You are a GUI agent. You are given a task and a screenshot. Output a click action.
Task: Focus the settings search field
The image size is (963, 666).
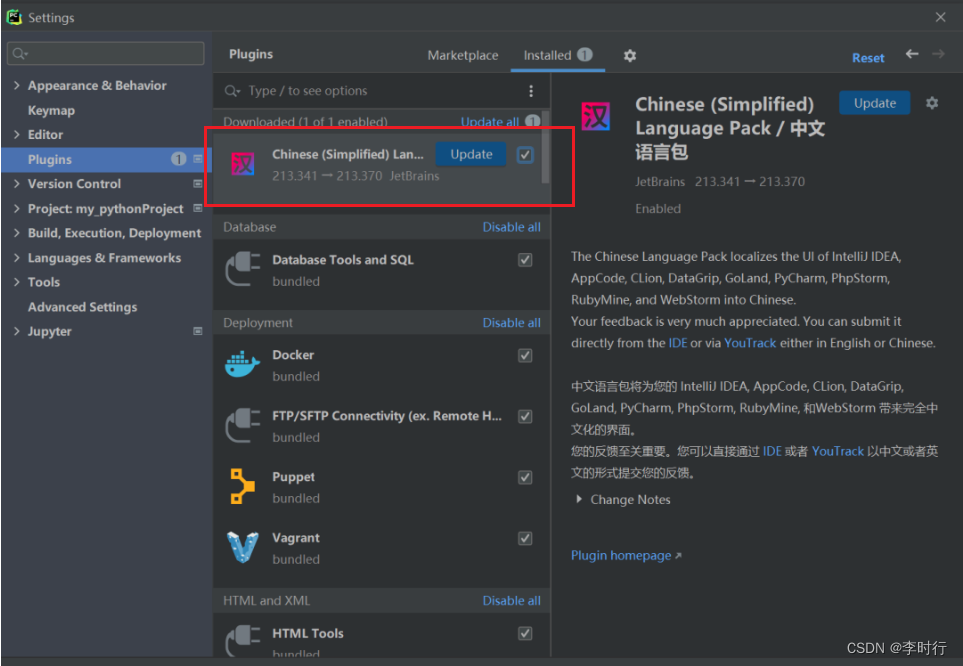106,53
